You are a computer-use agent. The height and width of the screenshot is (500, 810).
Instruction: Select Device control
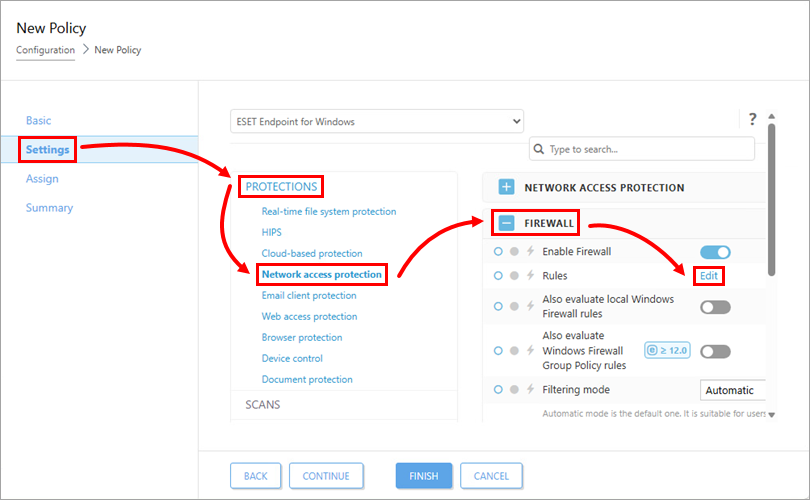(x=292, y=358)
